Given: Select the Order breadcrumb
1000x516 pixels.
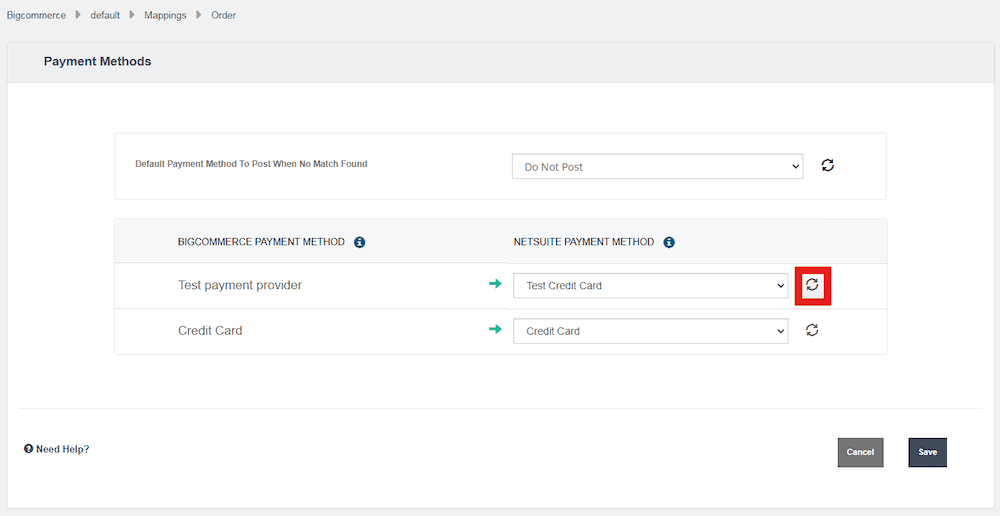Looking at the screenshot, I should (x=224, y=15).
